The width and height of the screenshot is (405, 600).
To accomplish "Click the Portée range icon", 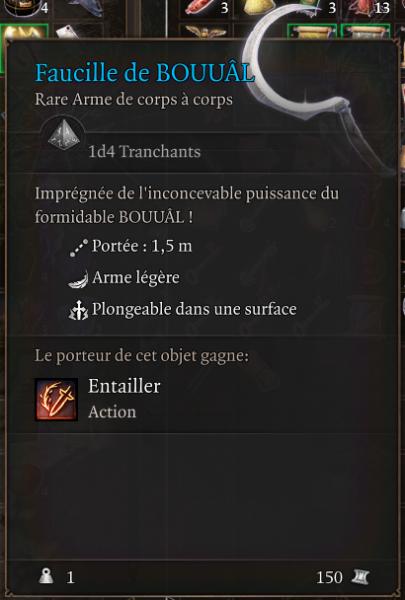I will (79, 248).
